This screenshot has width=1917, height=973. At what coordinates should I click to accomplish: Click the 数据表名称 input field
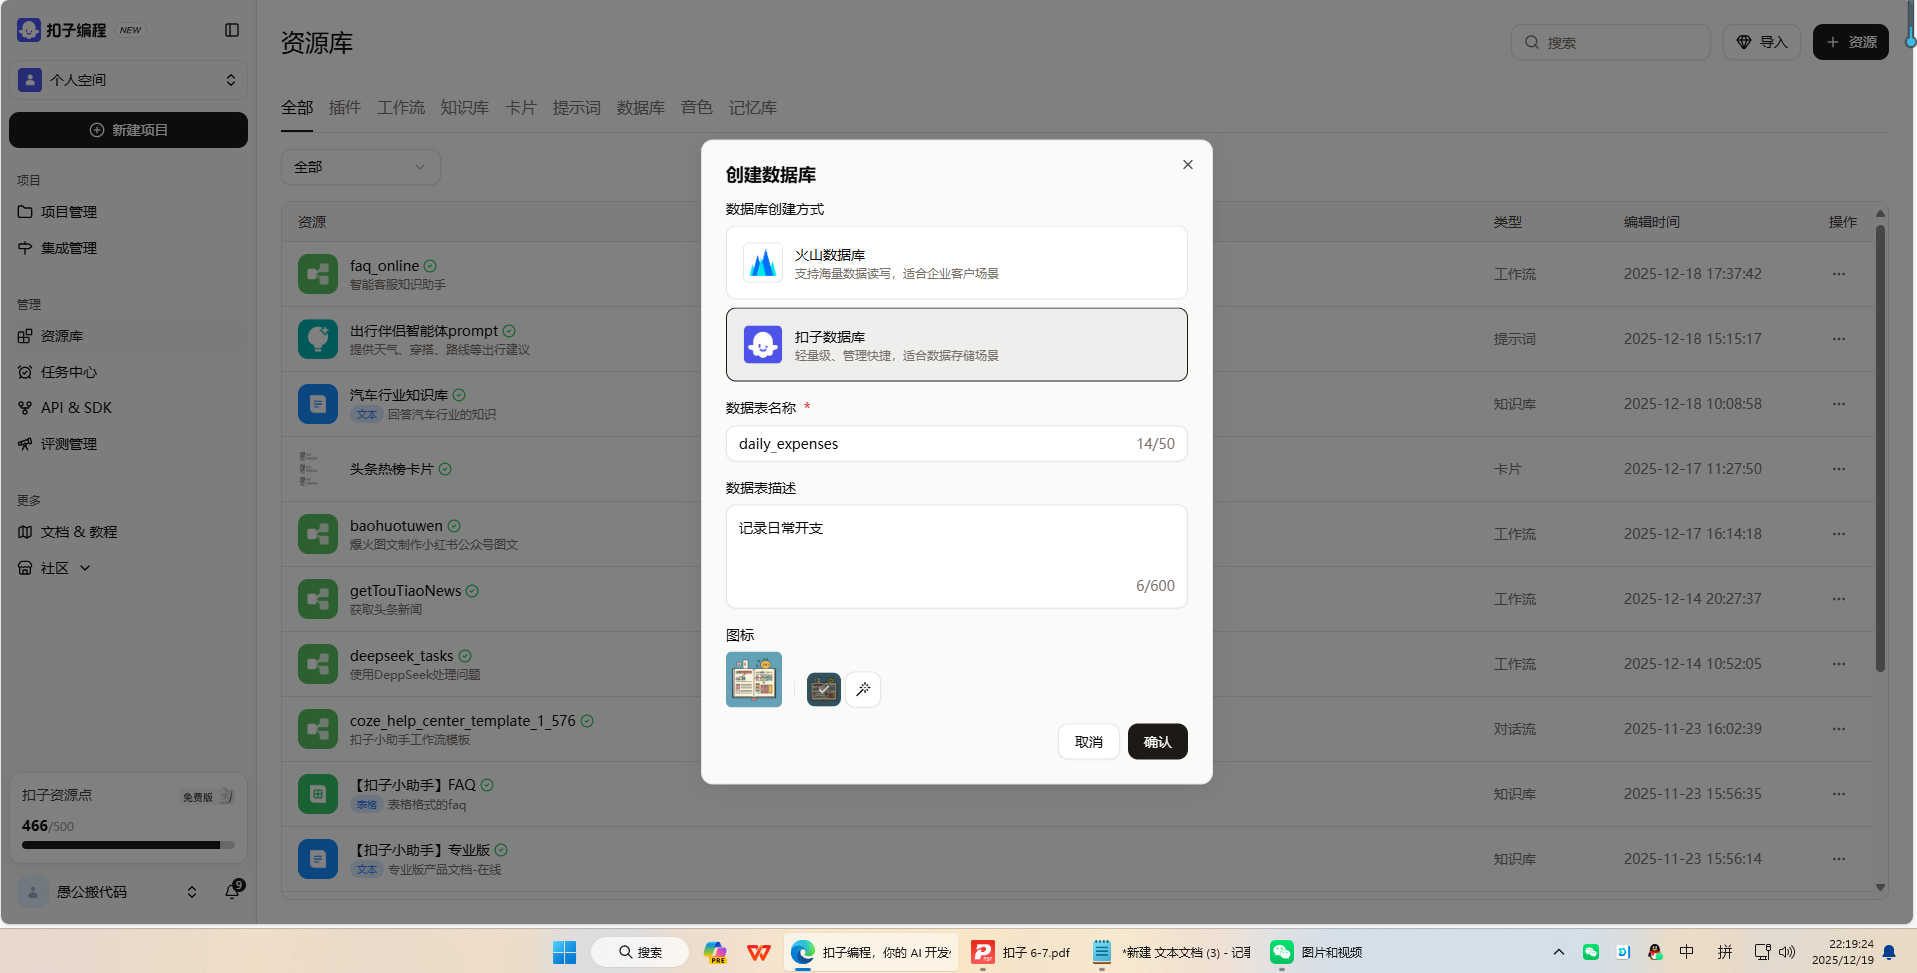957,444
